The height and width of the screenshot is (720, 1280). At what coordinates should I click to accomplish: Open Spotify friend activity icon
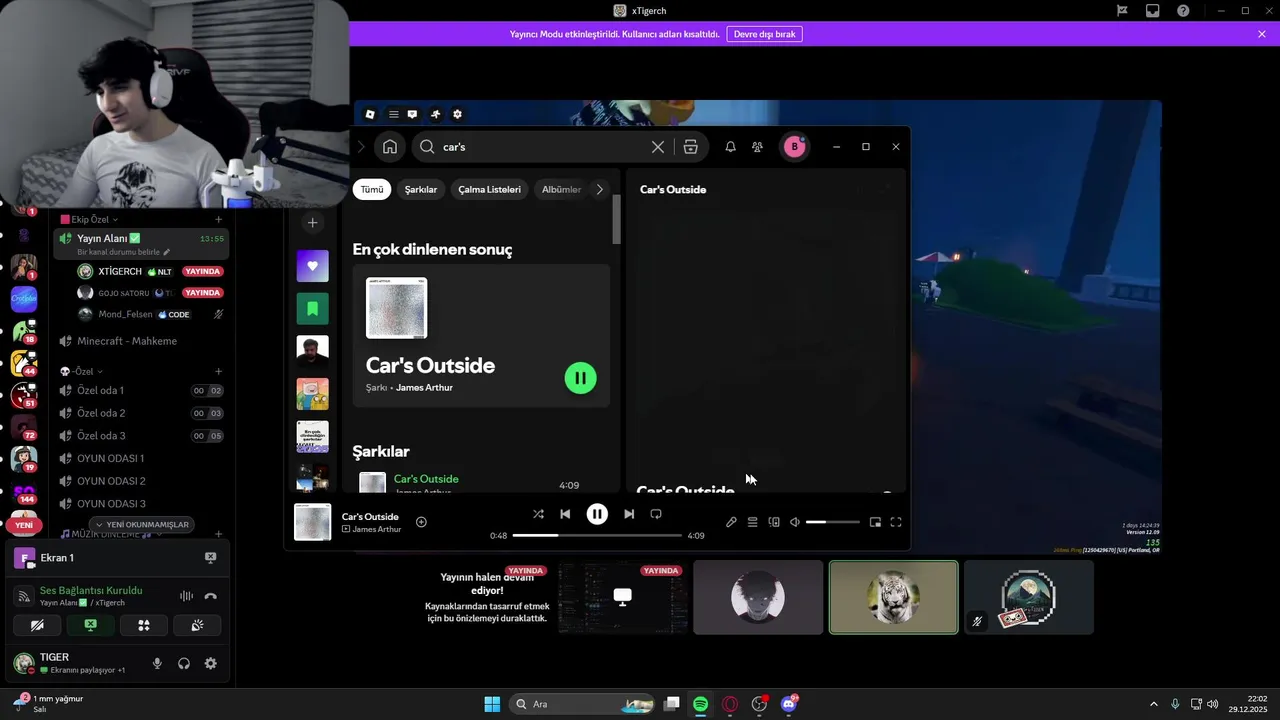point(757,147)
